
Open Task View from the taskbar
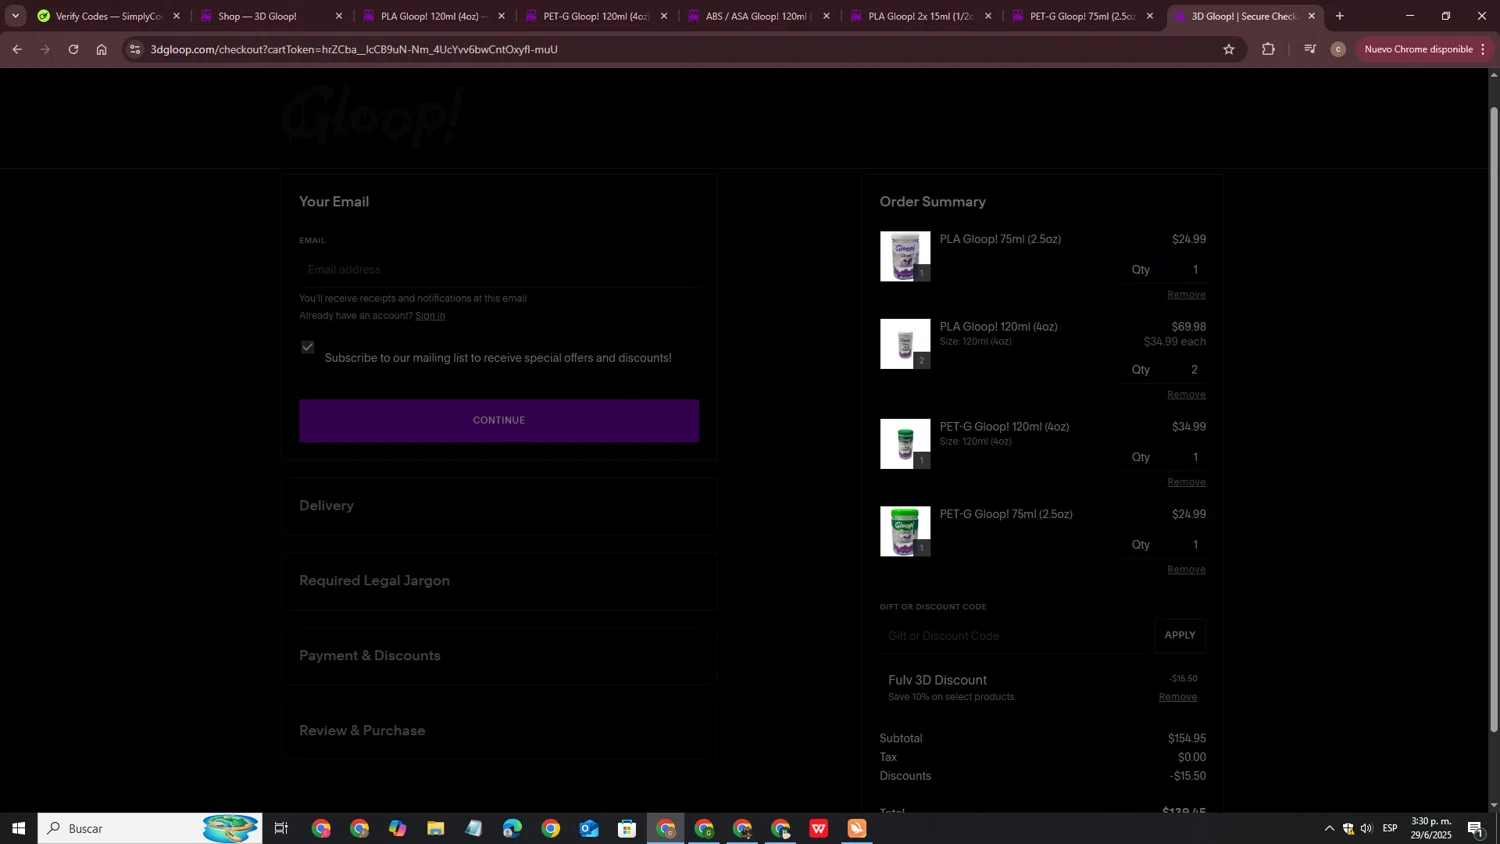(281, 828)
